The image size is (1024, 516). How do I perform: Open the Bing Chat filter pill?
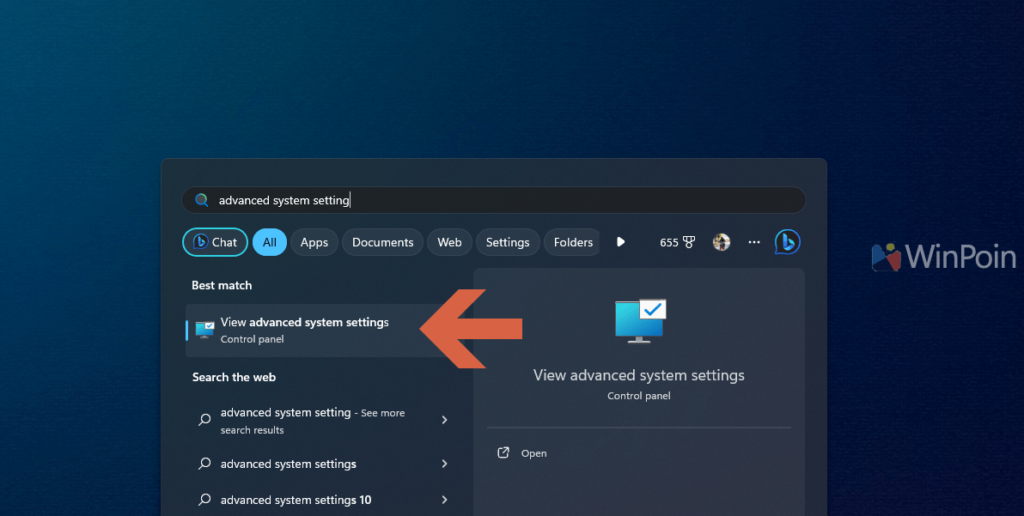[x=215, y=242]
